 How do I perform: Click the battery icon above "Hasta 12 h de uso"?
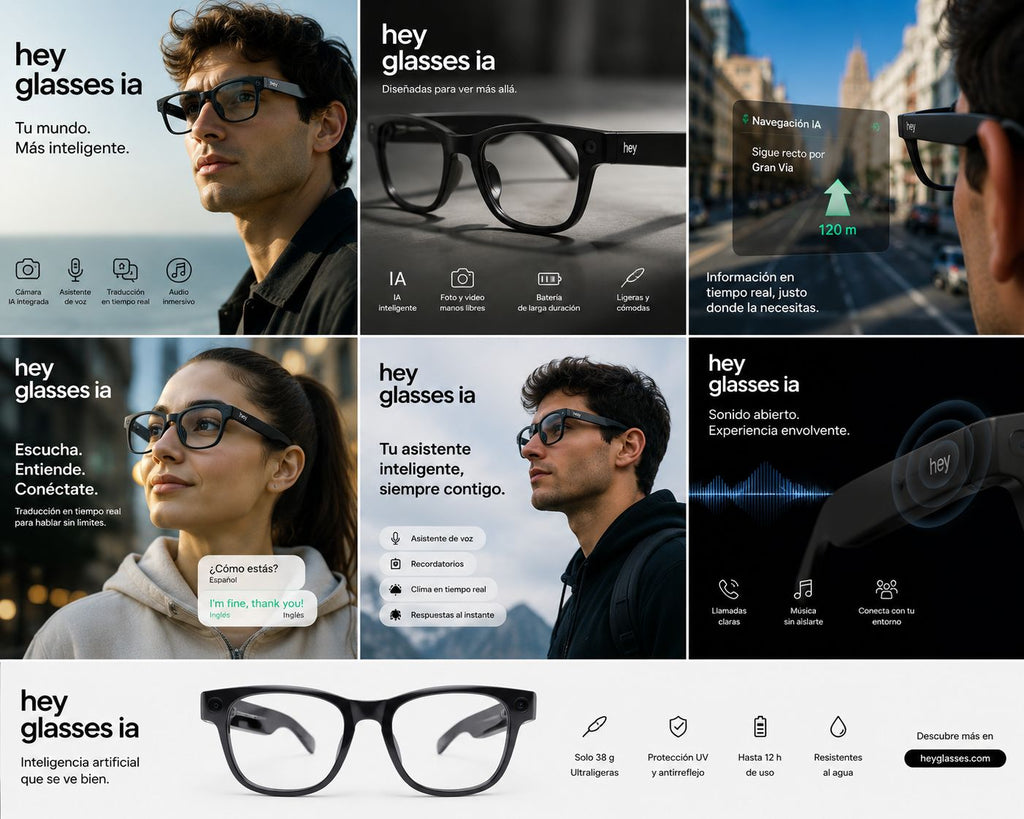[x=760, y=726]
